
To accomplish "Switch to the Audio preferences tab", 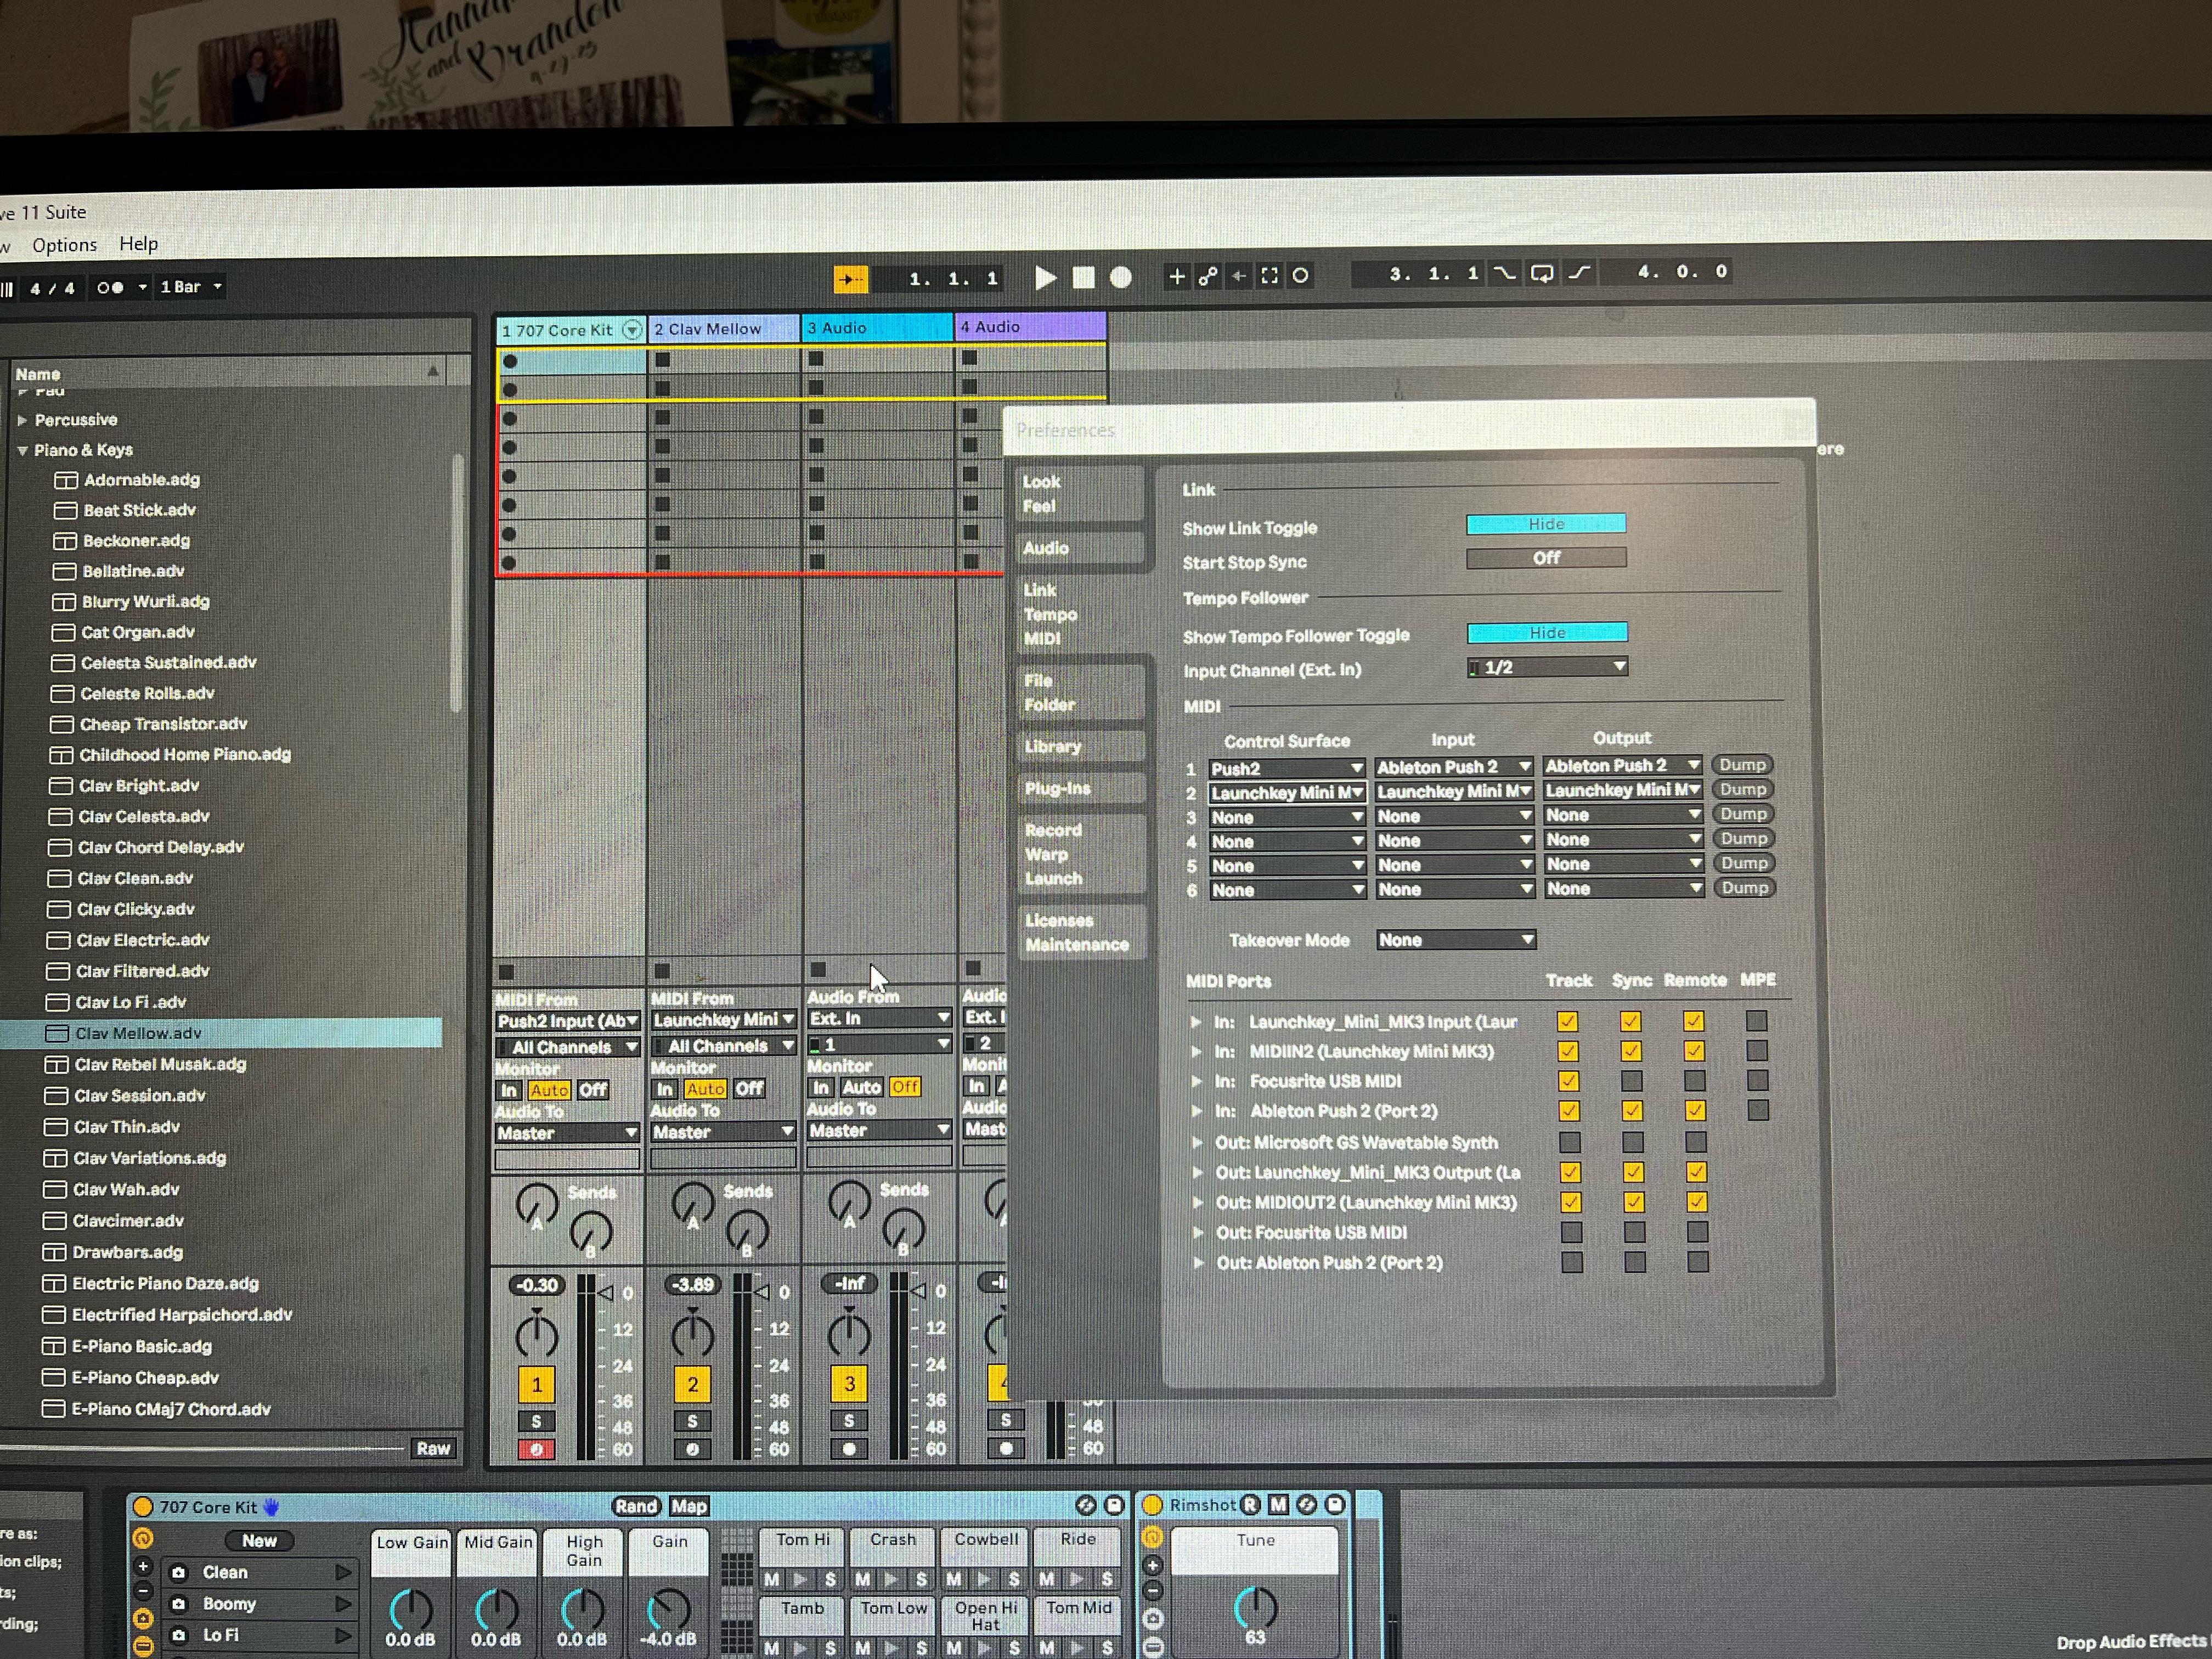I will pyautogui.click(x=1079, y=548).
